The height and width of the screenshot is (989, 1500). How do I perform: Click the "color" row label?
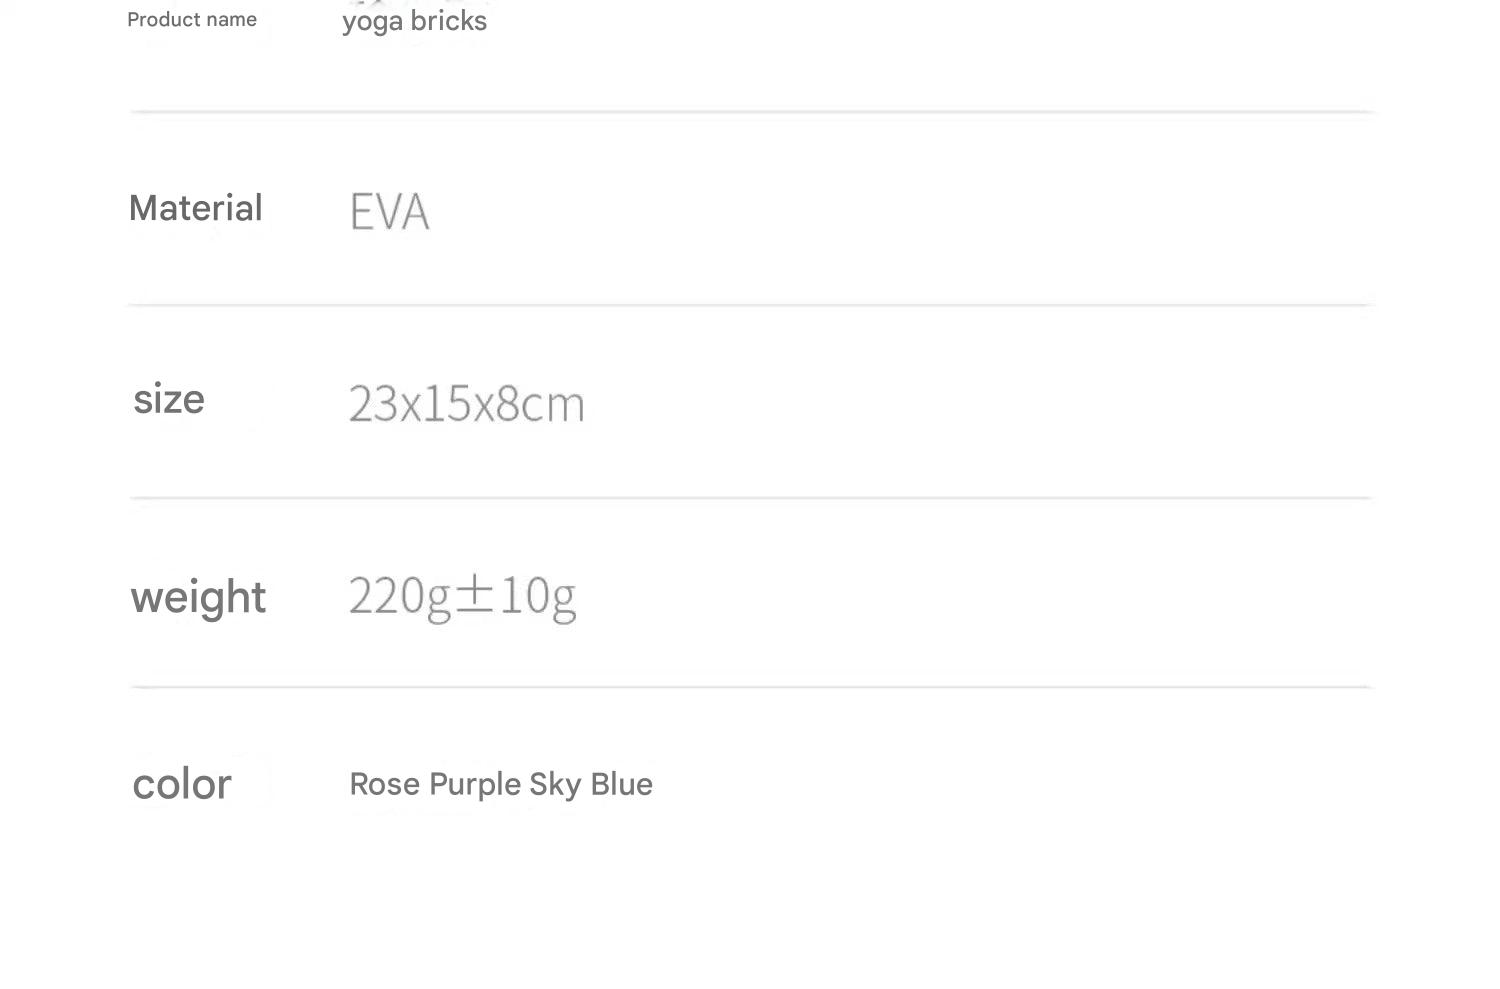point(182,784)
